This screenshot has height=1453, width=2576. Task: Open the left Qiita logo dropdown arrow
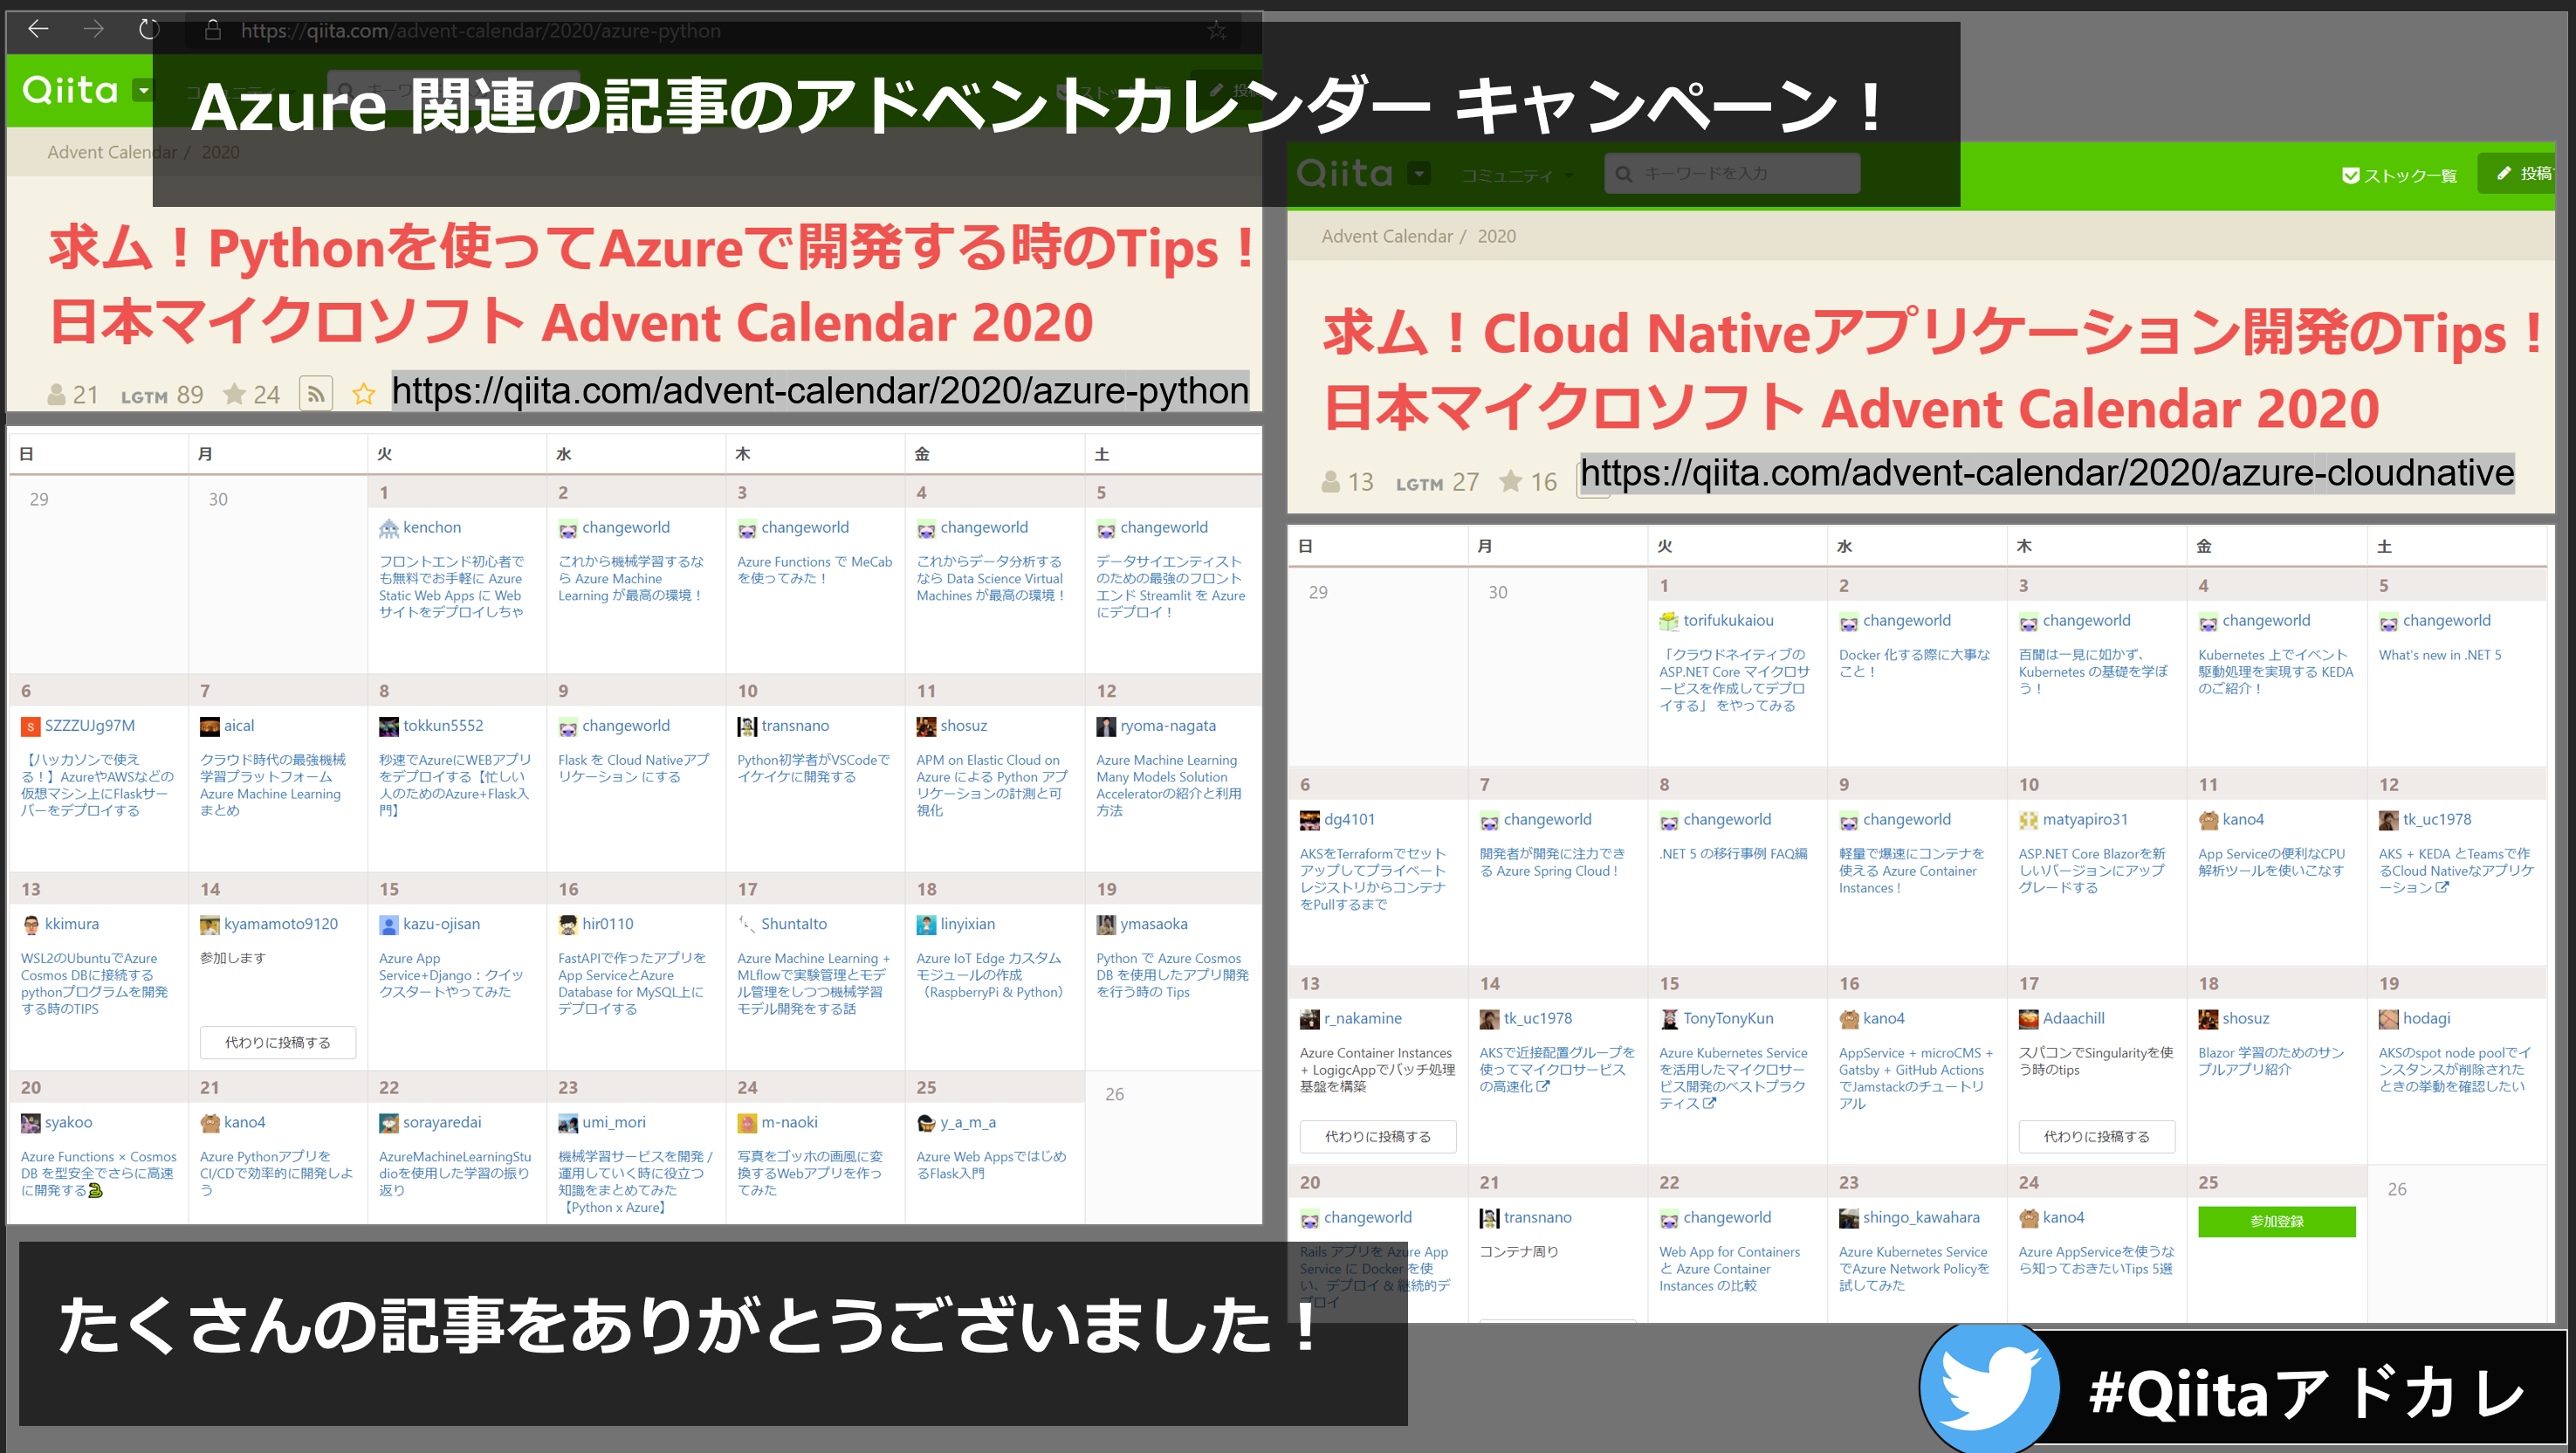point(144,91)
